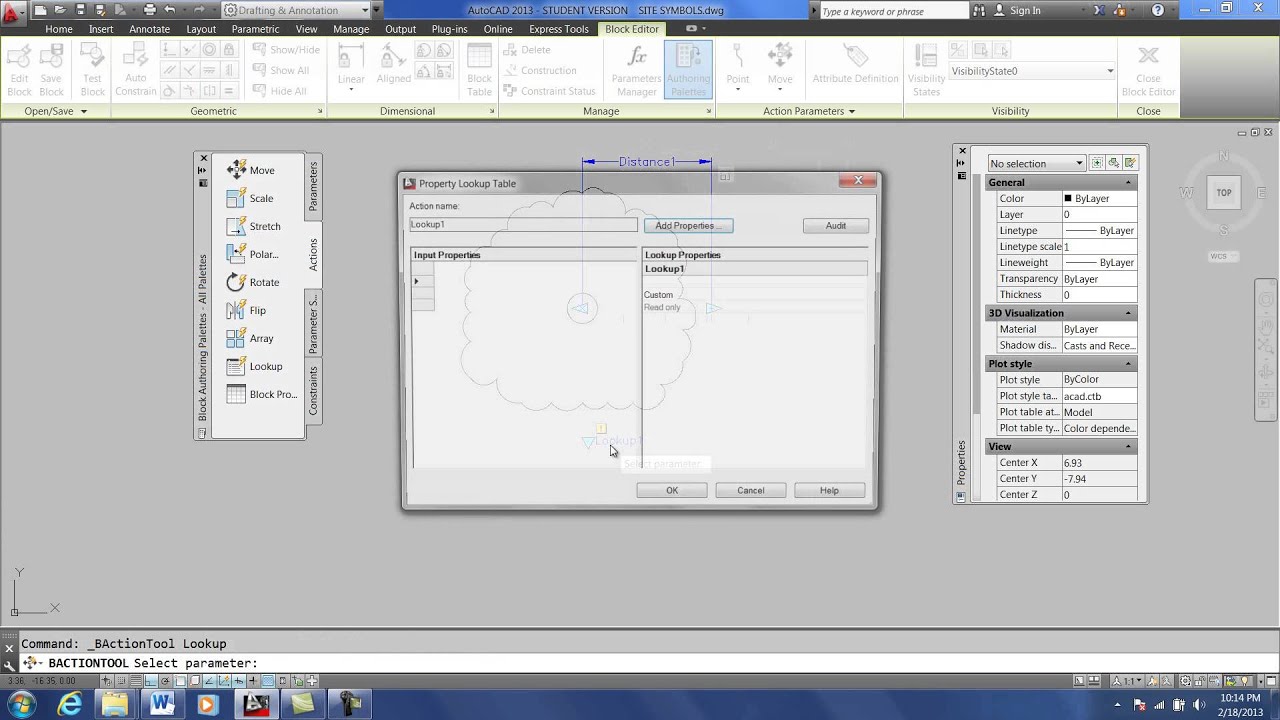Click the Edit Block ribbon icon

point(19,70)
